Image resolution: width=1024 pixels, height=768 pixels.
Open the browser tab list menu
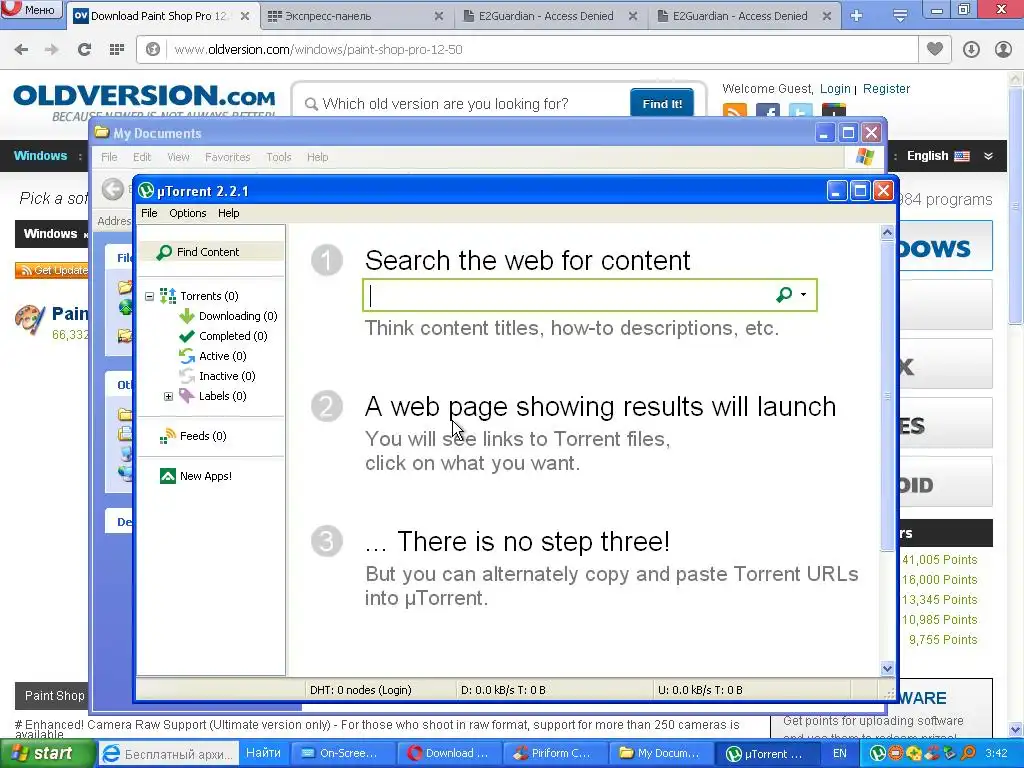(900, 16)
